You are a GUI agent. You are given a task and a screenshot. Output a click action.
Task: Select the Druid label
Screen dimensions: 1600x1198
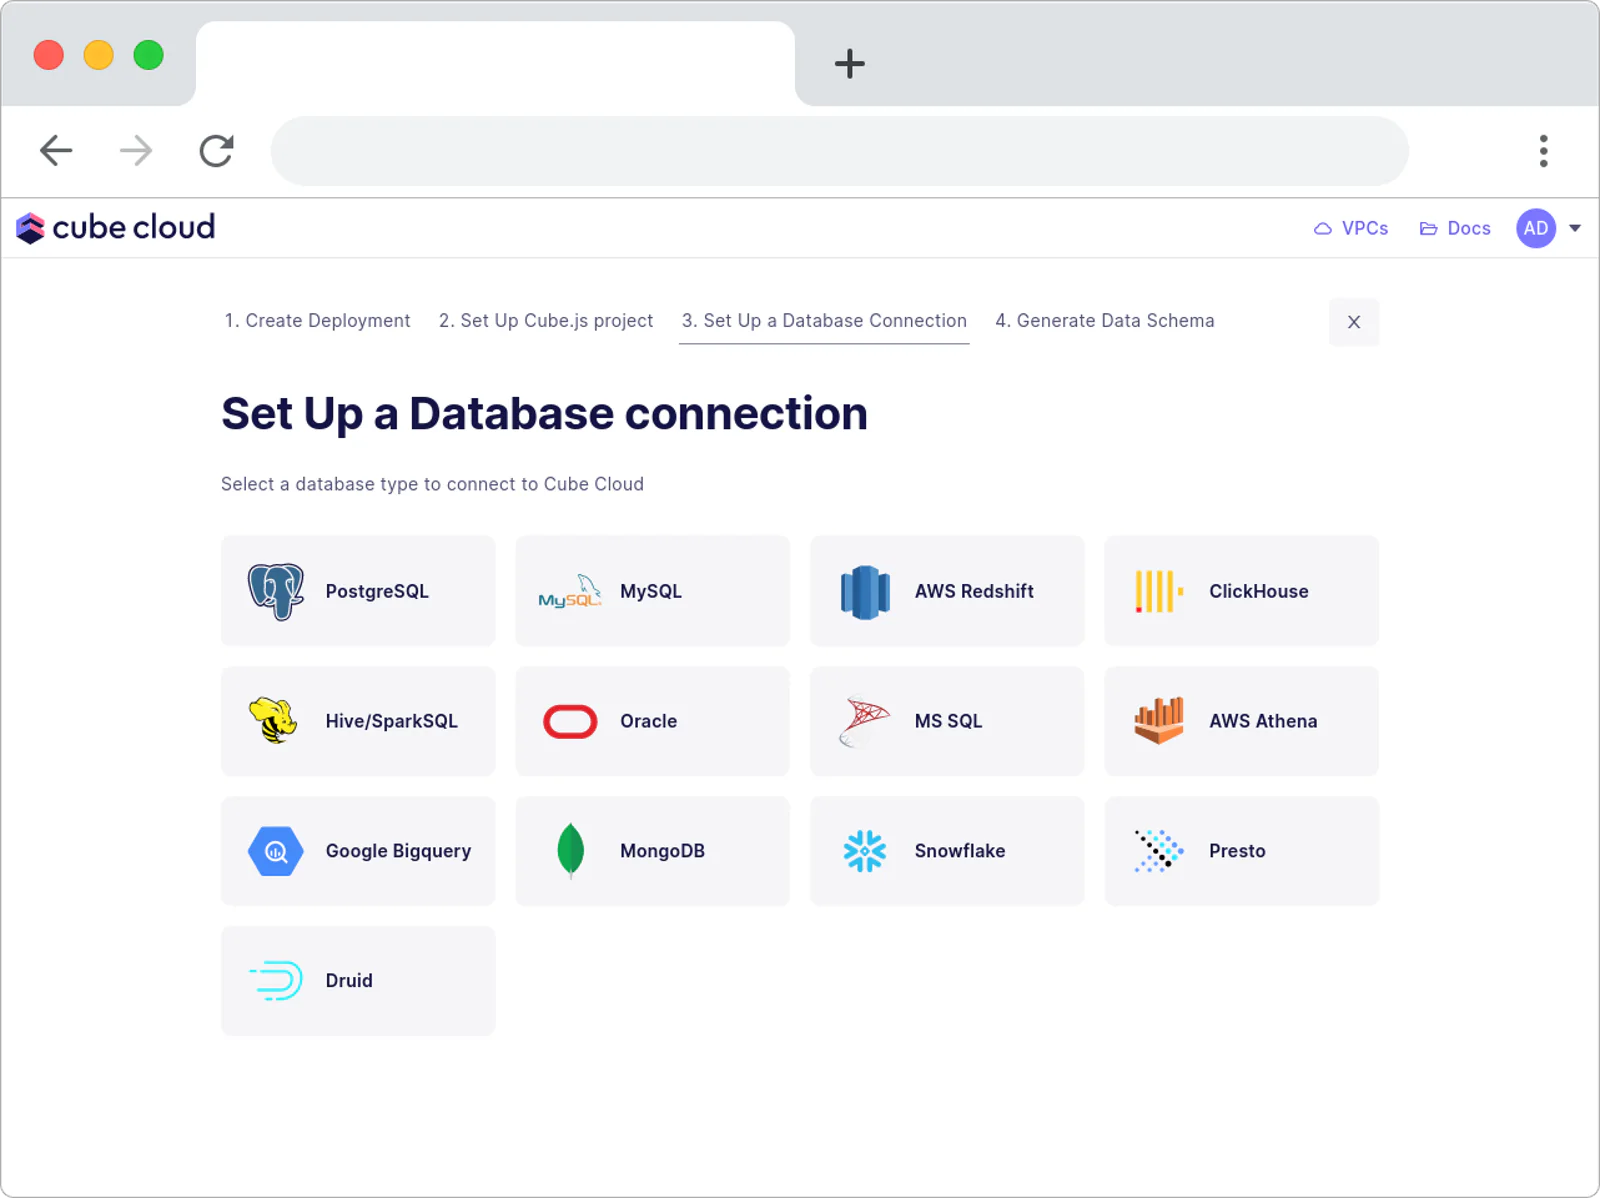click(349, 981)
